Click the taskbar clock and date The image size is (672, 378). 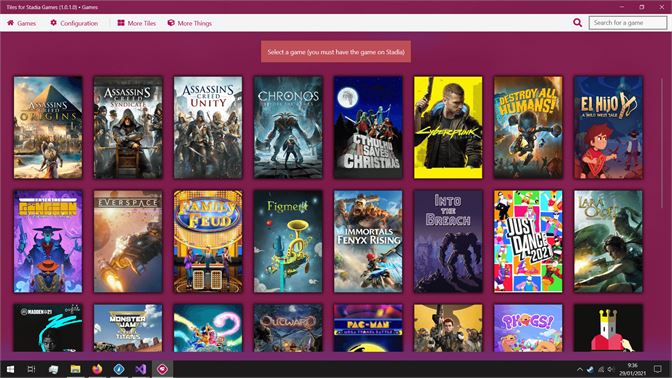point(633,369)
